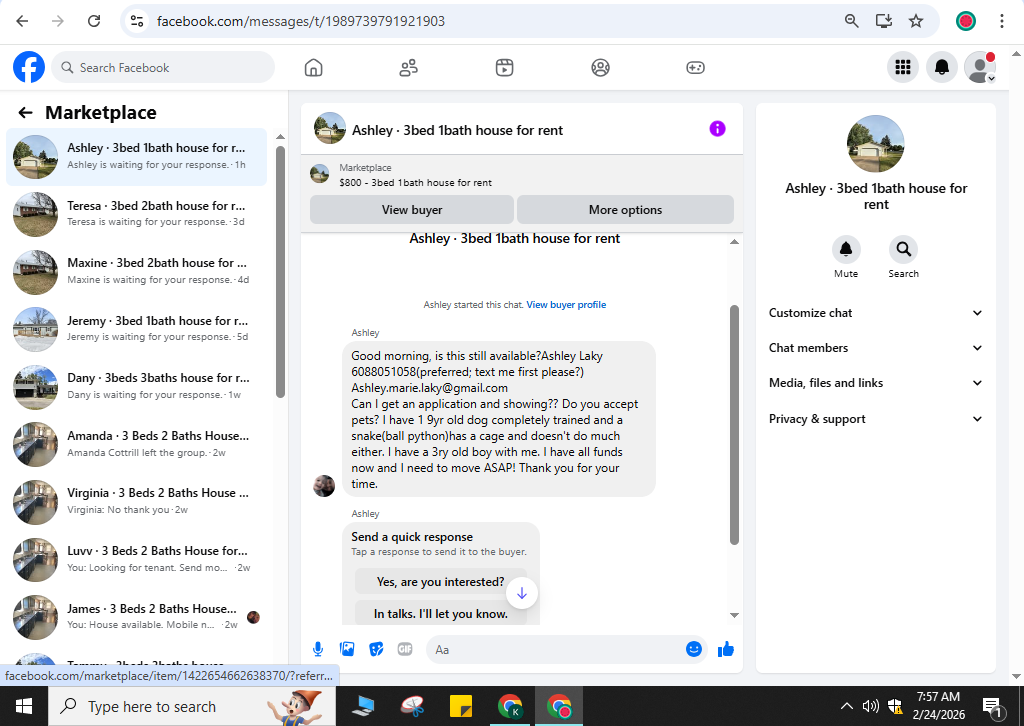Expand Customize chat section
Image resolution: width=1024 pixels, height=726 pixels.
[876, 313]
